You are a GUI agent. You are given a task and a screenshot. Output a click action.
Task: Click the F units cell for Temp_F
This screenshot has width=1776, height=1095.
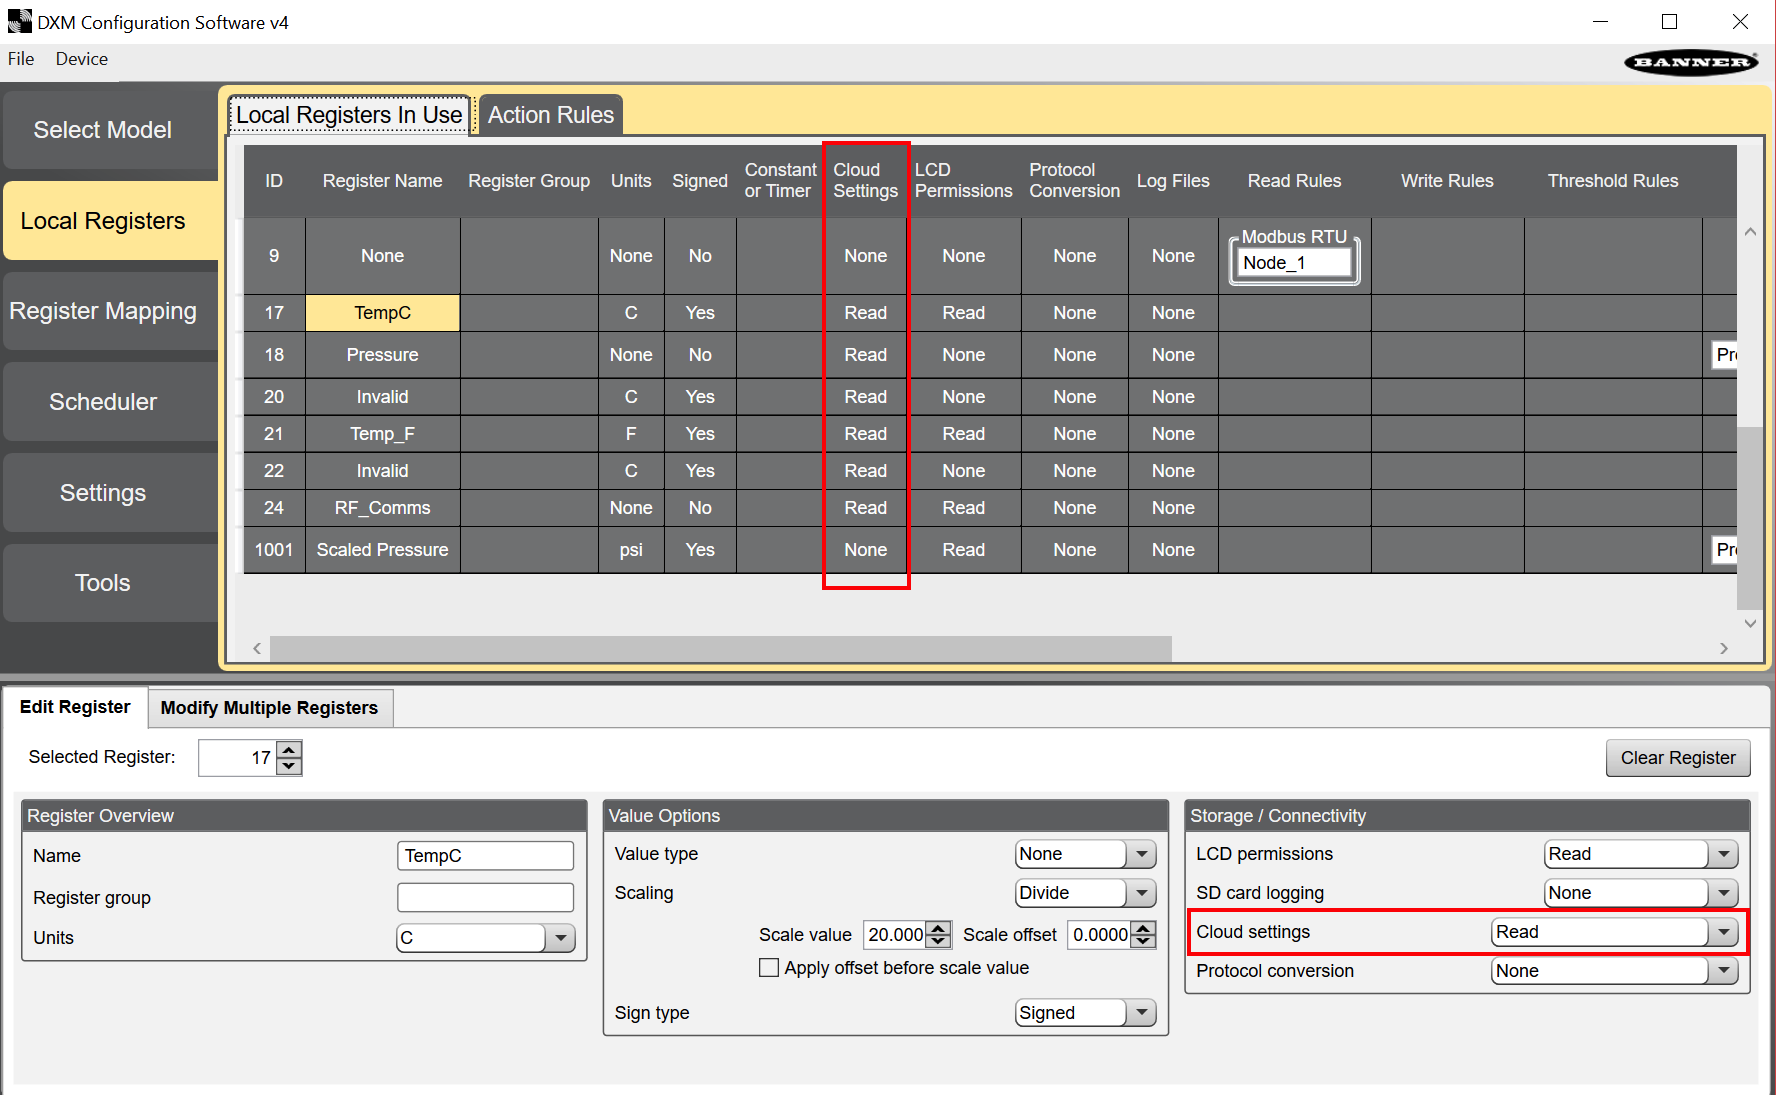click(x=631, y=434)
